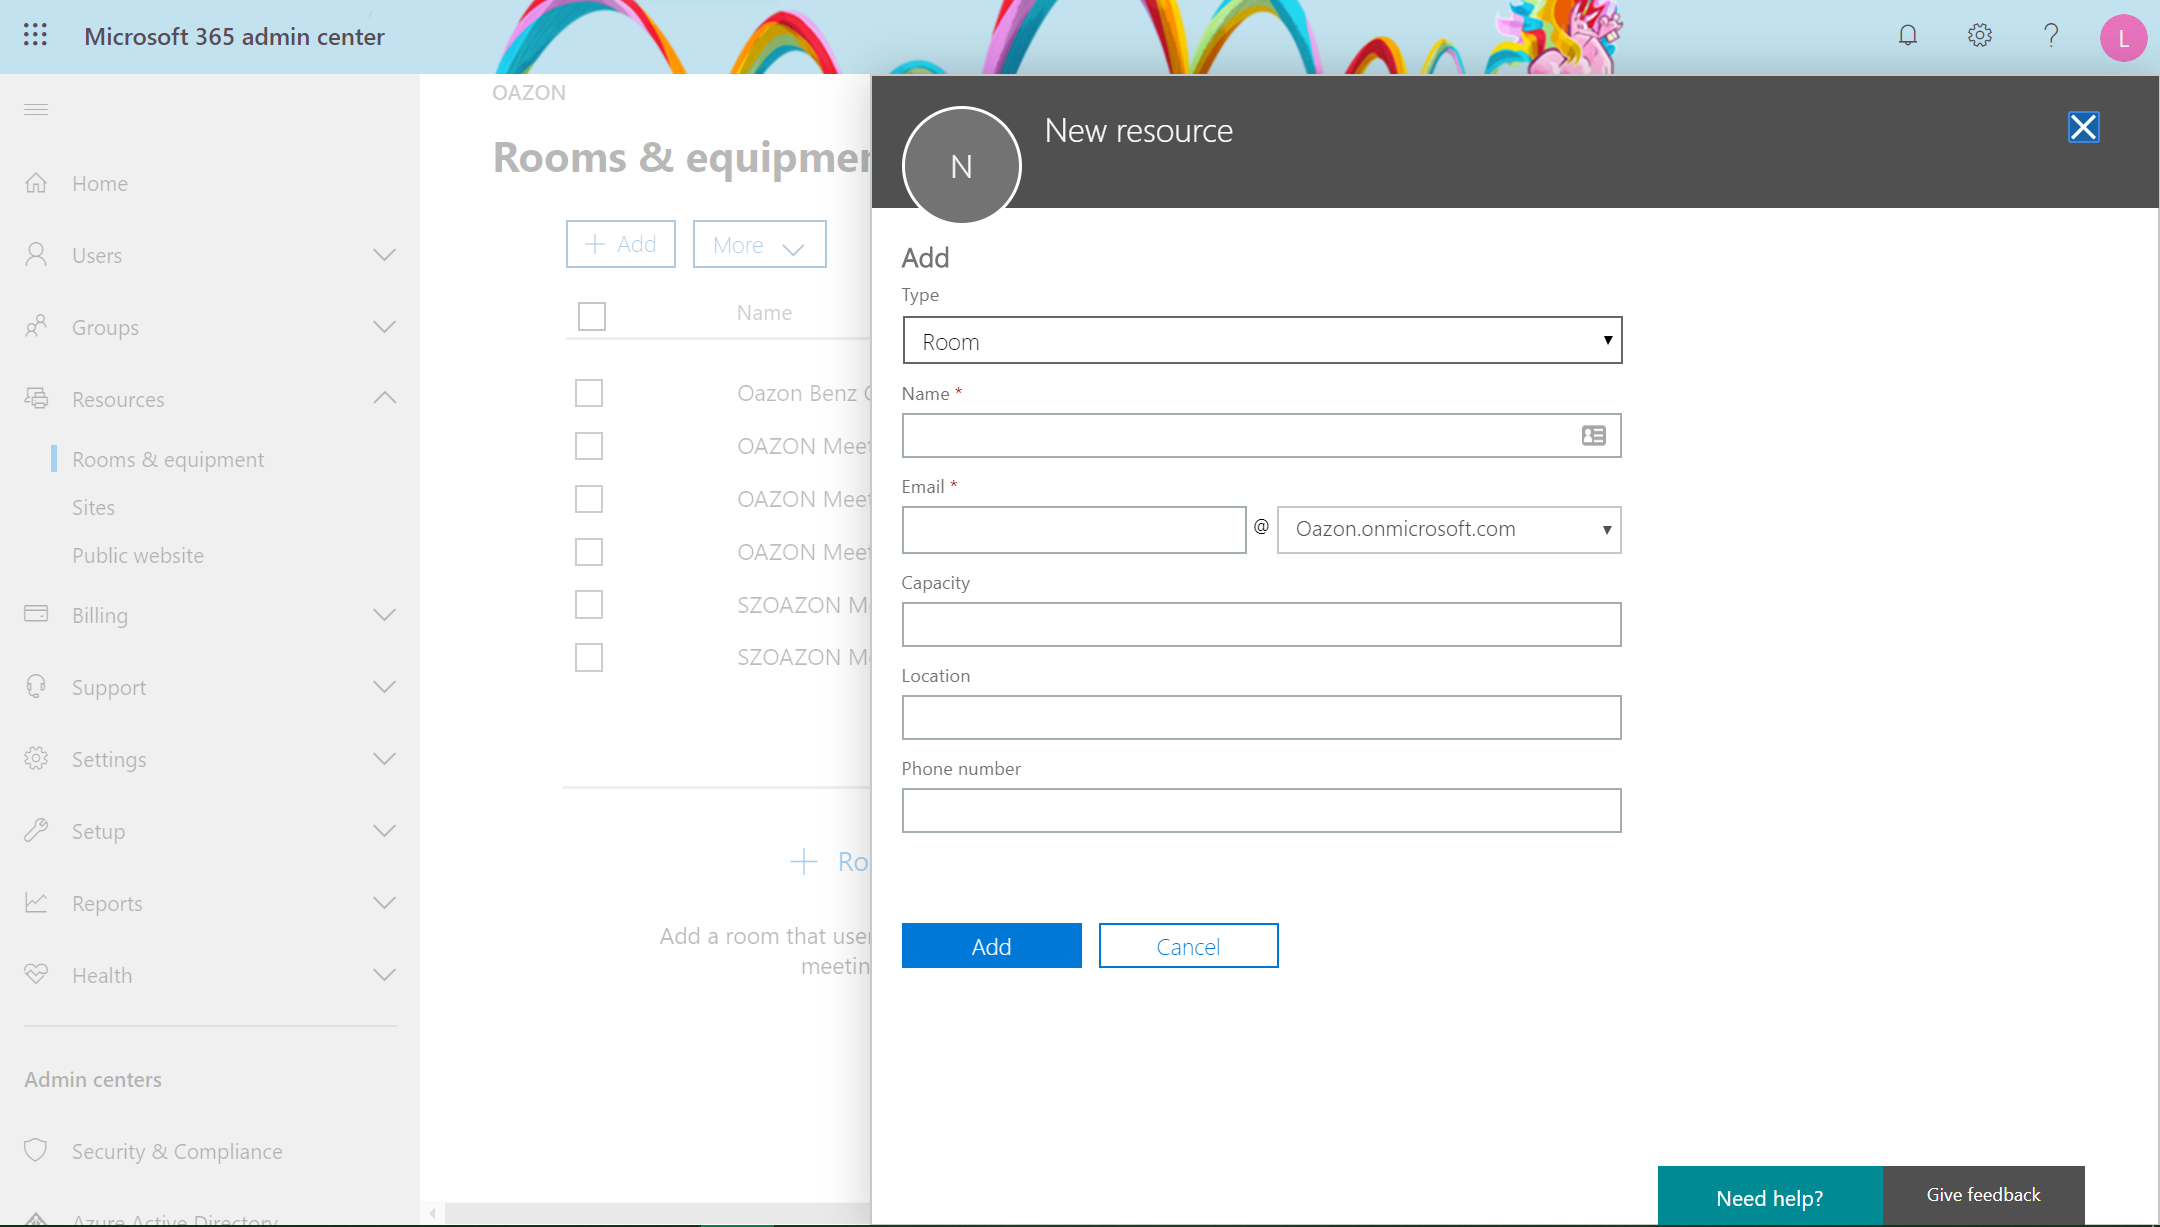Click the Microsoft 365 admin center title
This screenshot has width=2160, height=1227.
[234, 36]
